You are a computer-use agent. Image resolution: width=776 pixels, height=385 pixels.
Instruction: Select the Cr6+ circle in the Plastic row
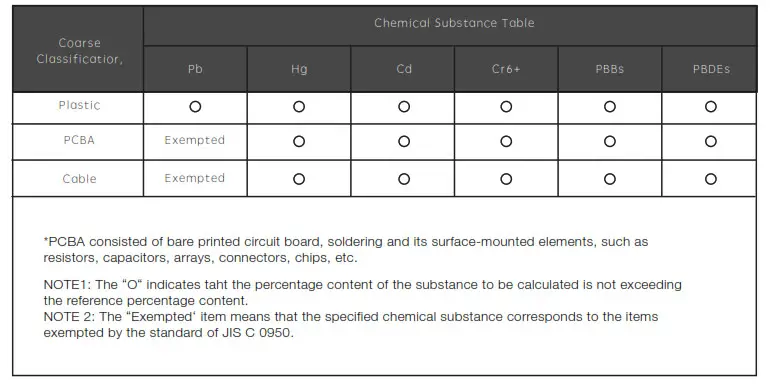[506, 106]
